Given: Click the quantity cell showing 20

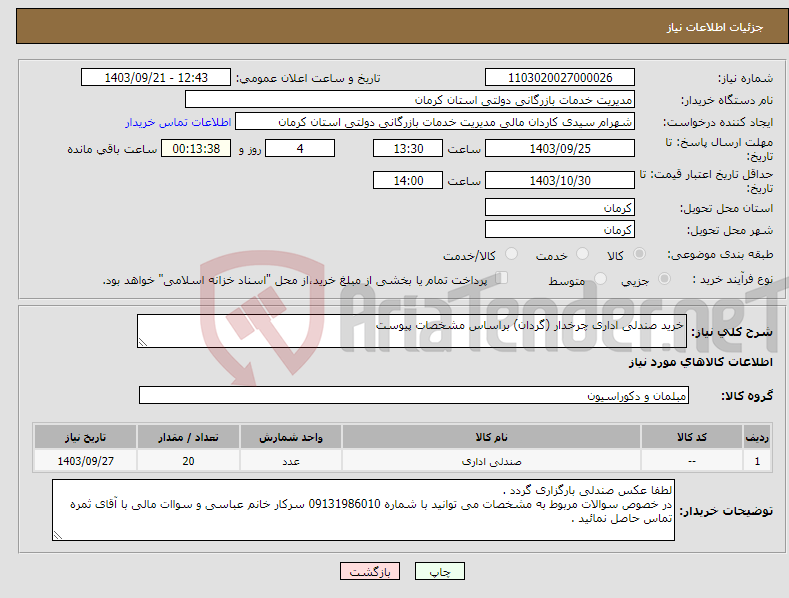Looking at the screenshot, I should point(188,461).
